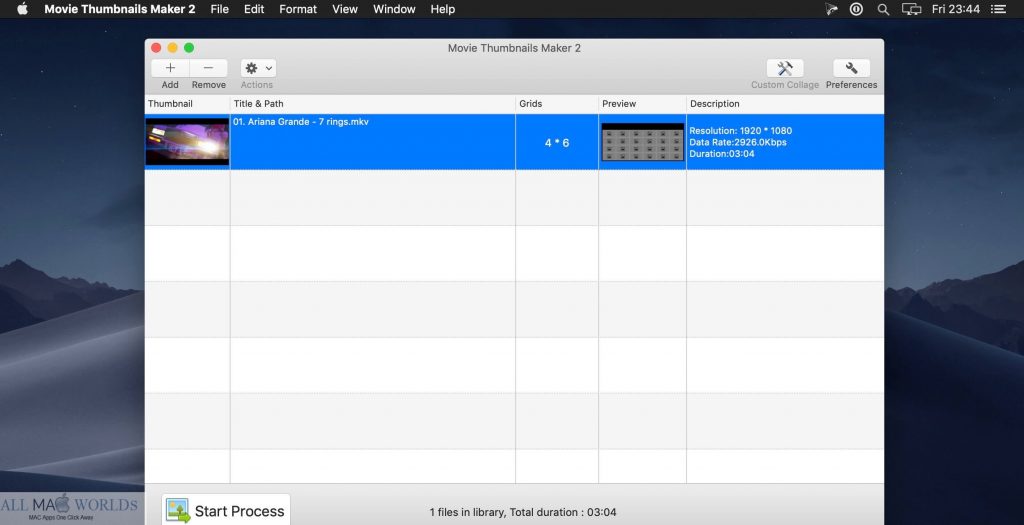The image size is (1024, 525).
Task: Open the View menu
Action: [x=345, y=9]
